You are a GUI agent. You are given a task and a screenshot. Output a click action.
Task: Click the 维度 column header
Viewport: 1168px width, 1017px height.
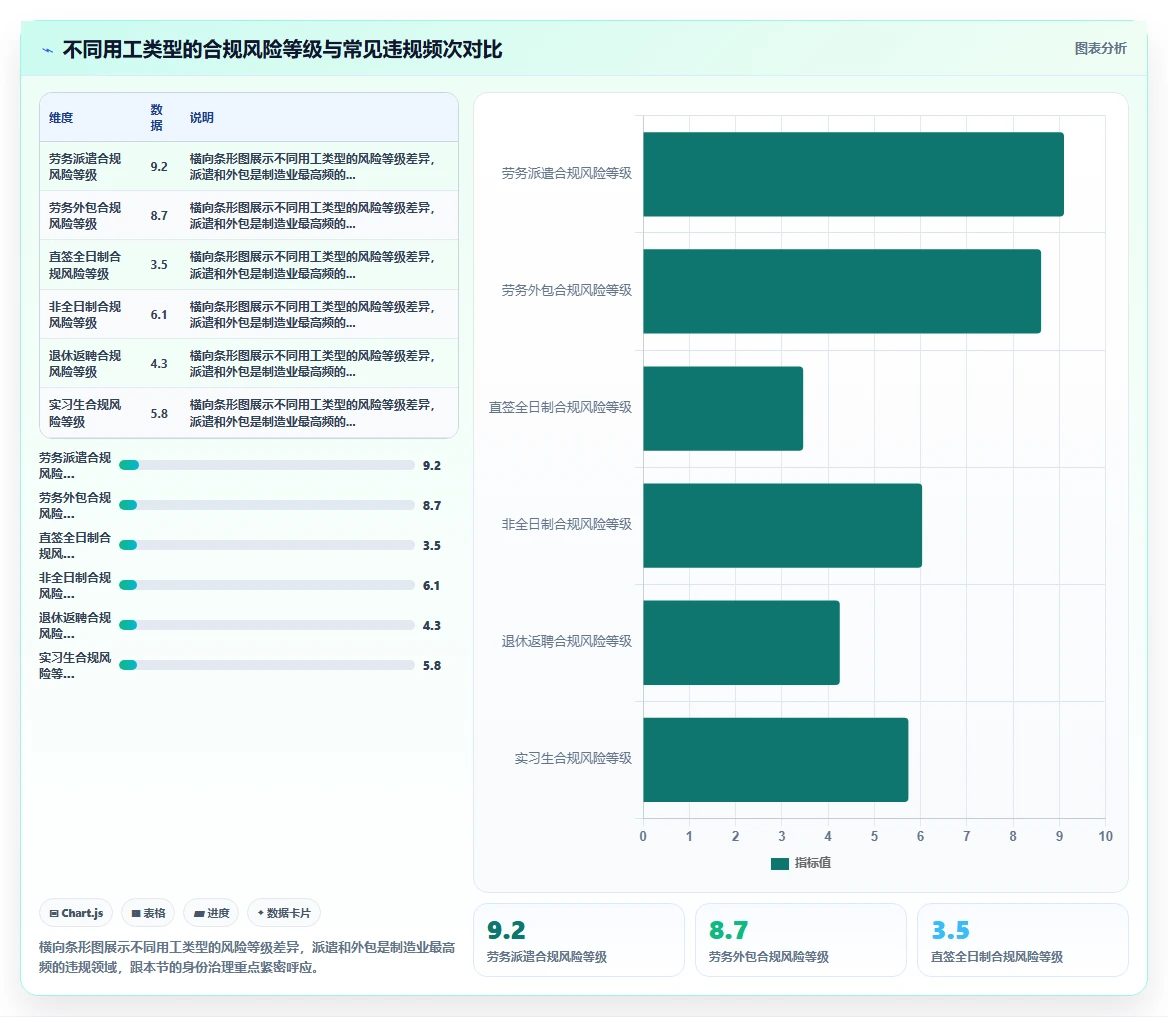(x=61, y=118)
